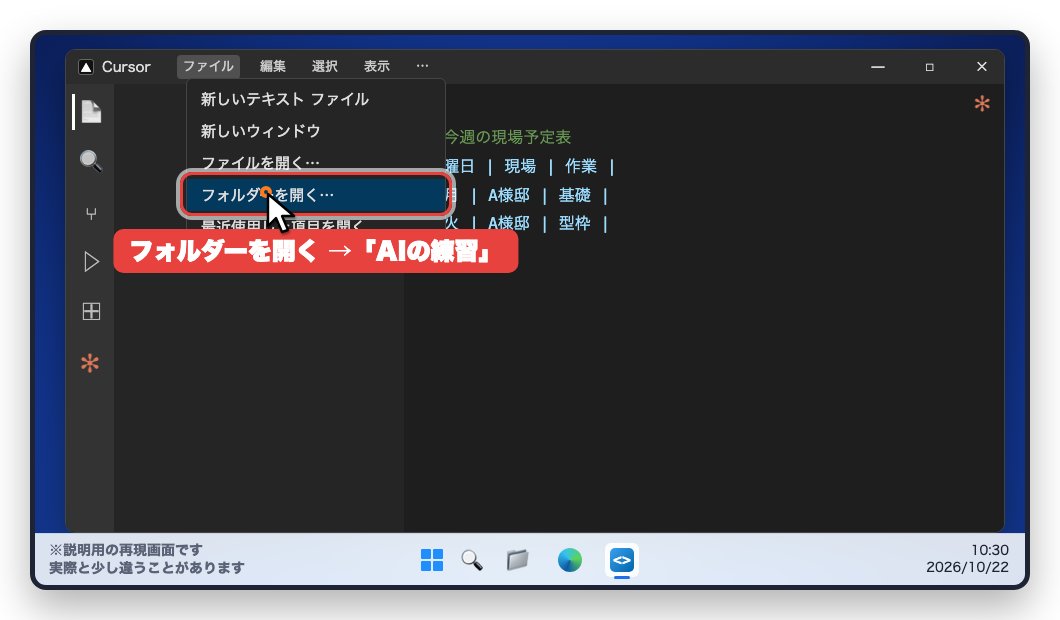Maximize the Cursor window
The height and width of the screenshot is (620, 1060).
click(930, 67)
